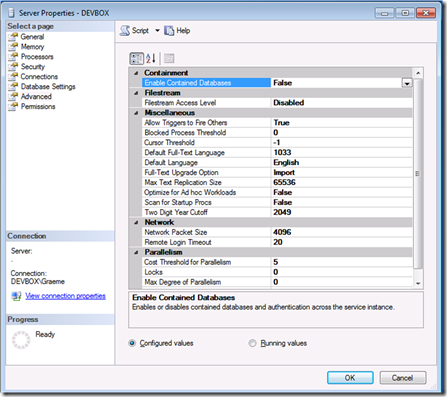447x397 pixels.
Task: Click the Memory page icon
Action: 13,47
